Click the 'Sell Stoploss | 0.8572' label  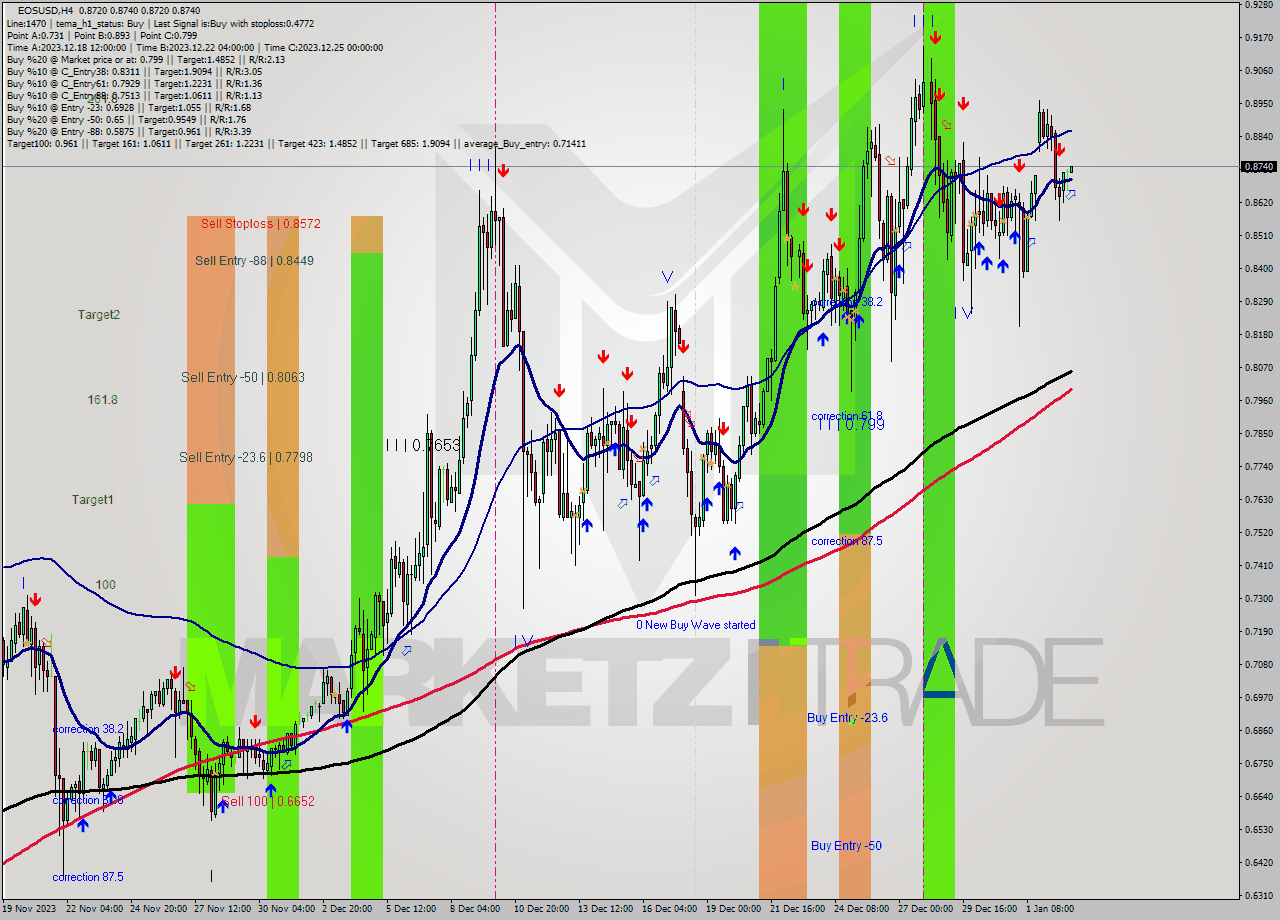(x=260, y=224)
